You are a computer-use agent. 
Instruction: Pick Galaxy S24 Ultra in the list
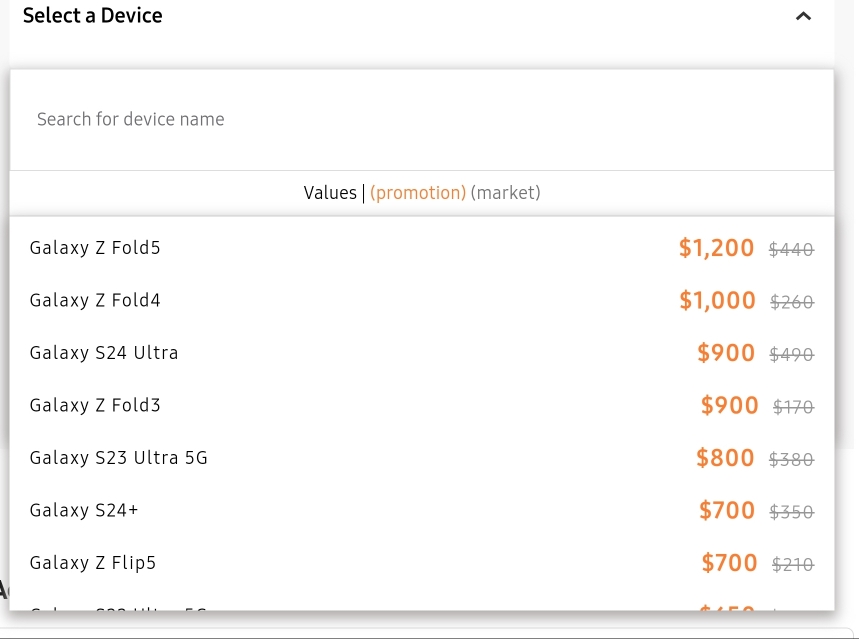(422, 353)
